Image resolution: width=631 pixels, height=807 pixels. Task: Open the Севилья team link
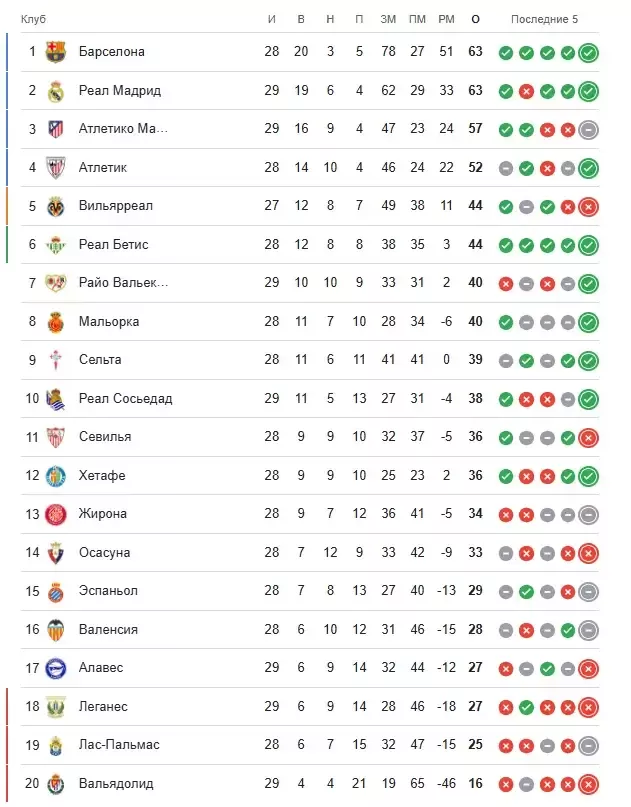(105, 436)
